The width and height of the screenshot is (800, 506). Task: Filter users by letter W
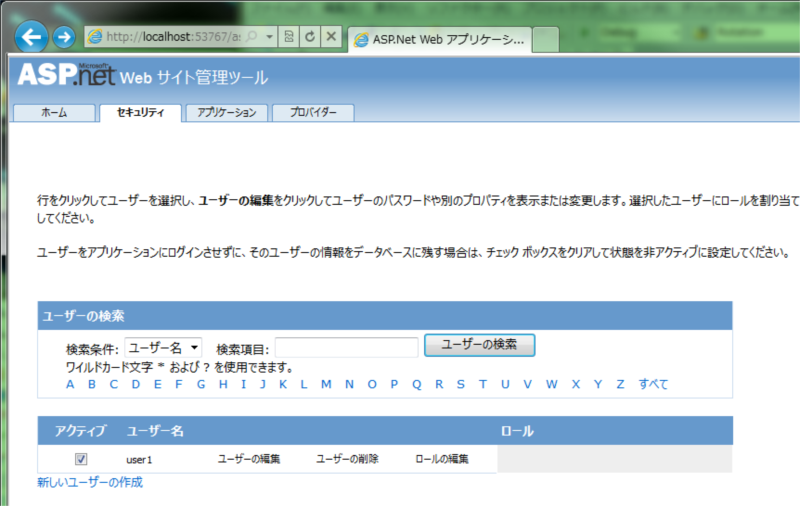(552, 384)
